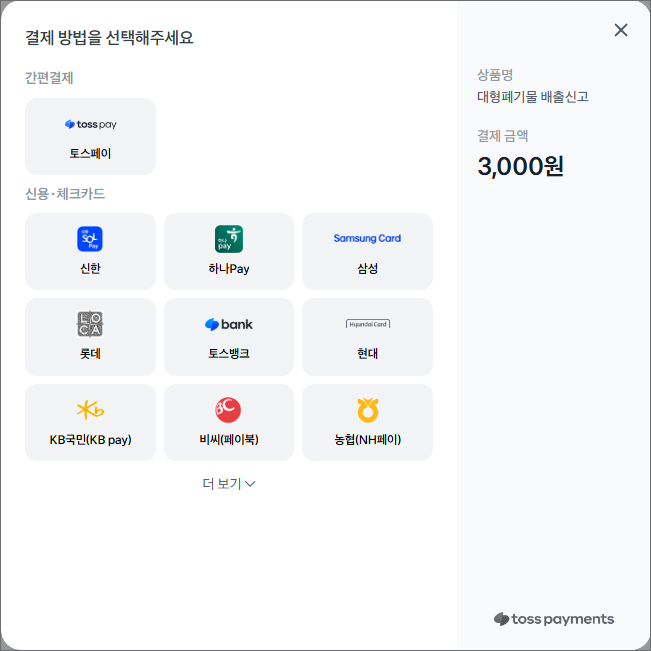This screenshot has width=651, height=651.
Task: Select the Lotte LOCA card icon
Action: point(90,324)
